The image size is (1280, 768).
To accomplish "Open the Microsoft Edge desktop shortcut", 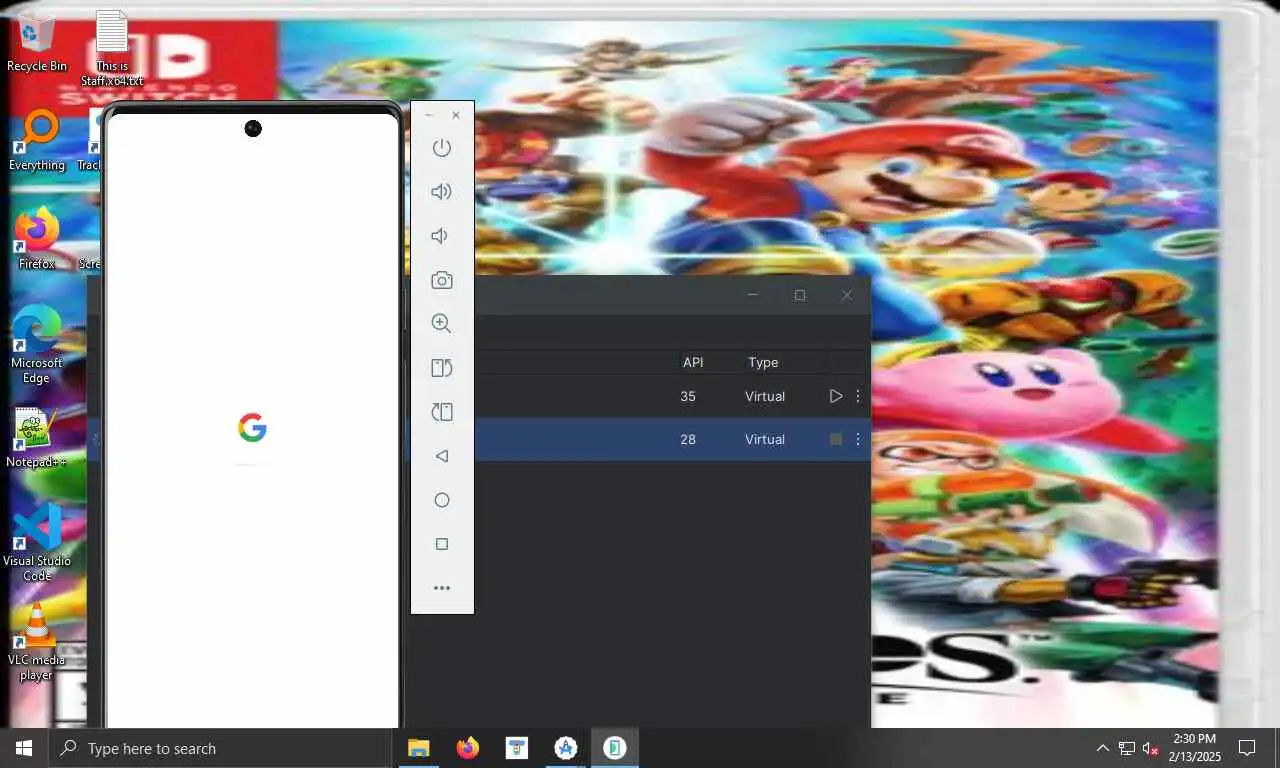I will pyautogui.click(x=37, y=345).
